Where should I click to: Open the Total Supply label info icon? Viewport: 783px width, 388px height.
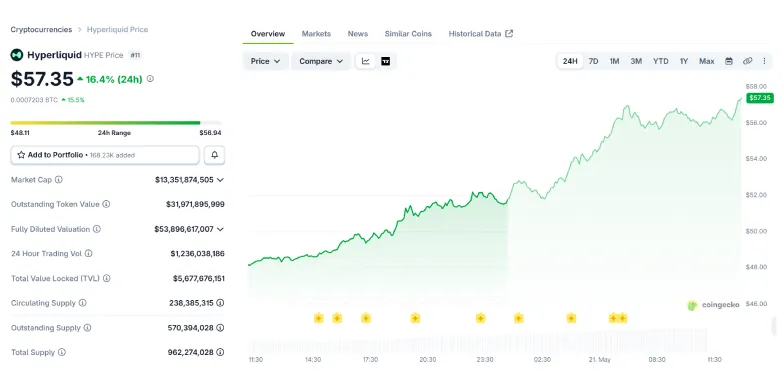coord(61,353)
